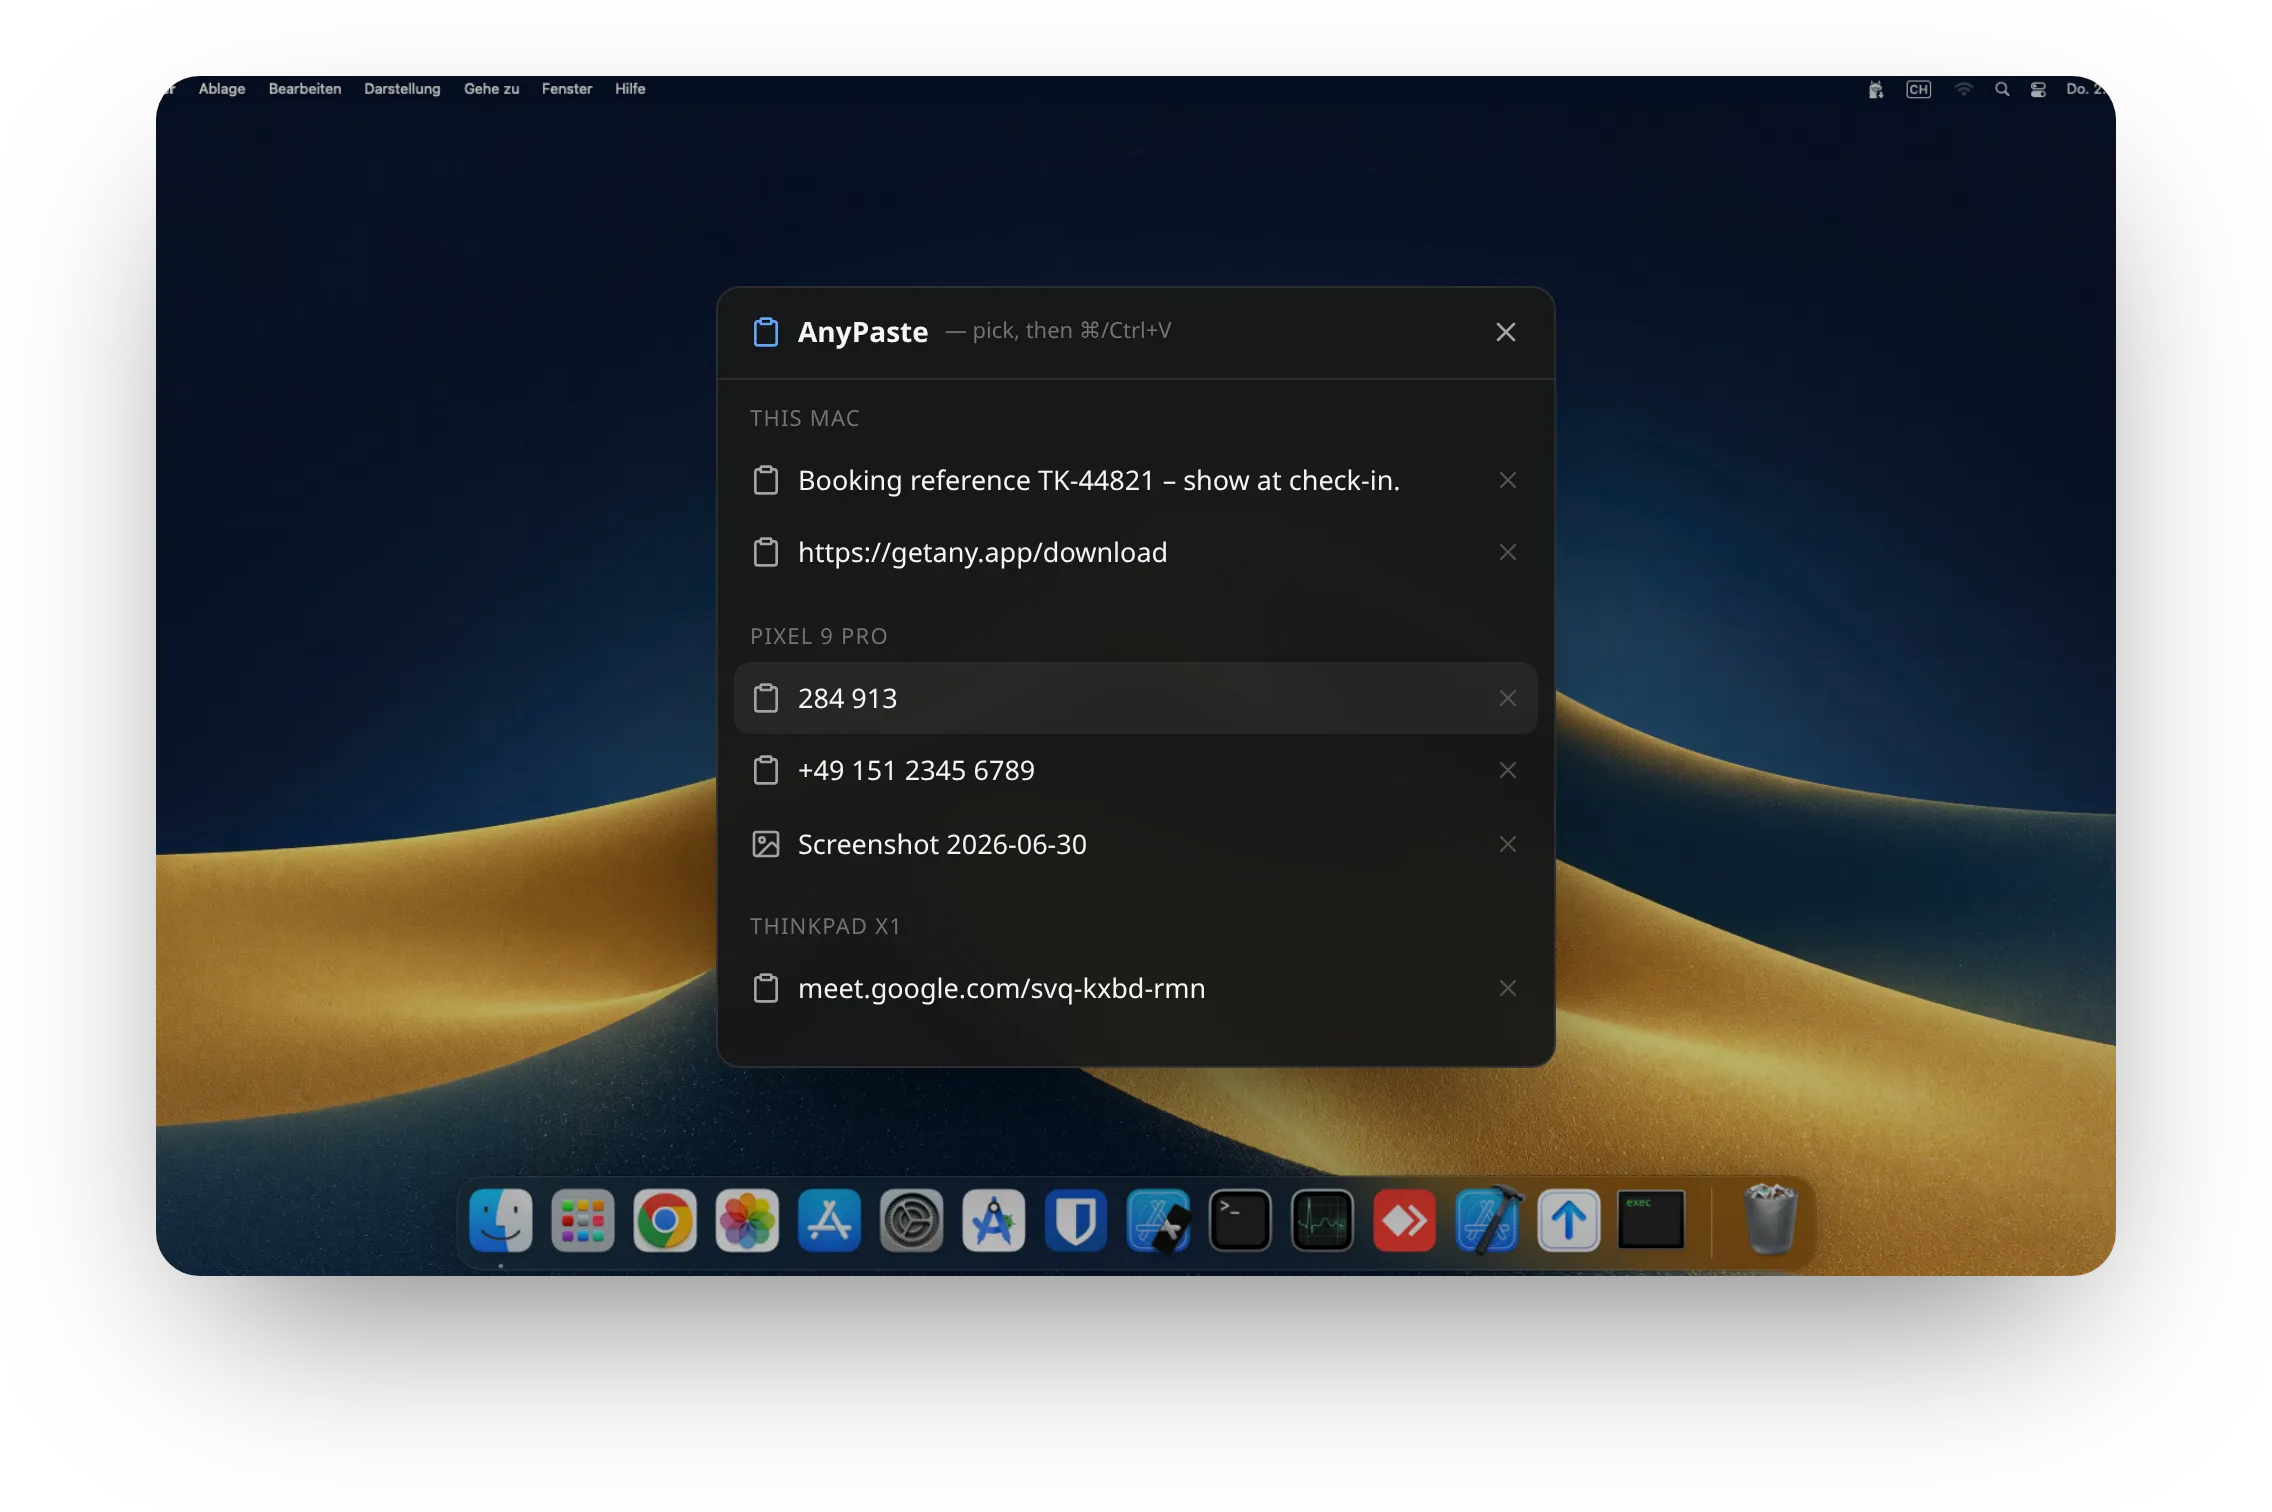This screenshot has height=1512, width=2272.
Task: Open the Gehe zu menu
Action: [x=492, y=89]
